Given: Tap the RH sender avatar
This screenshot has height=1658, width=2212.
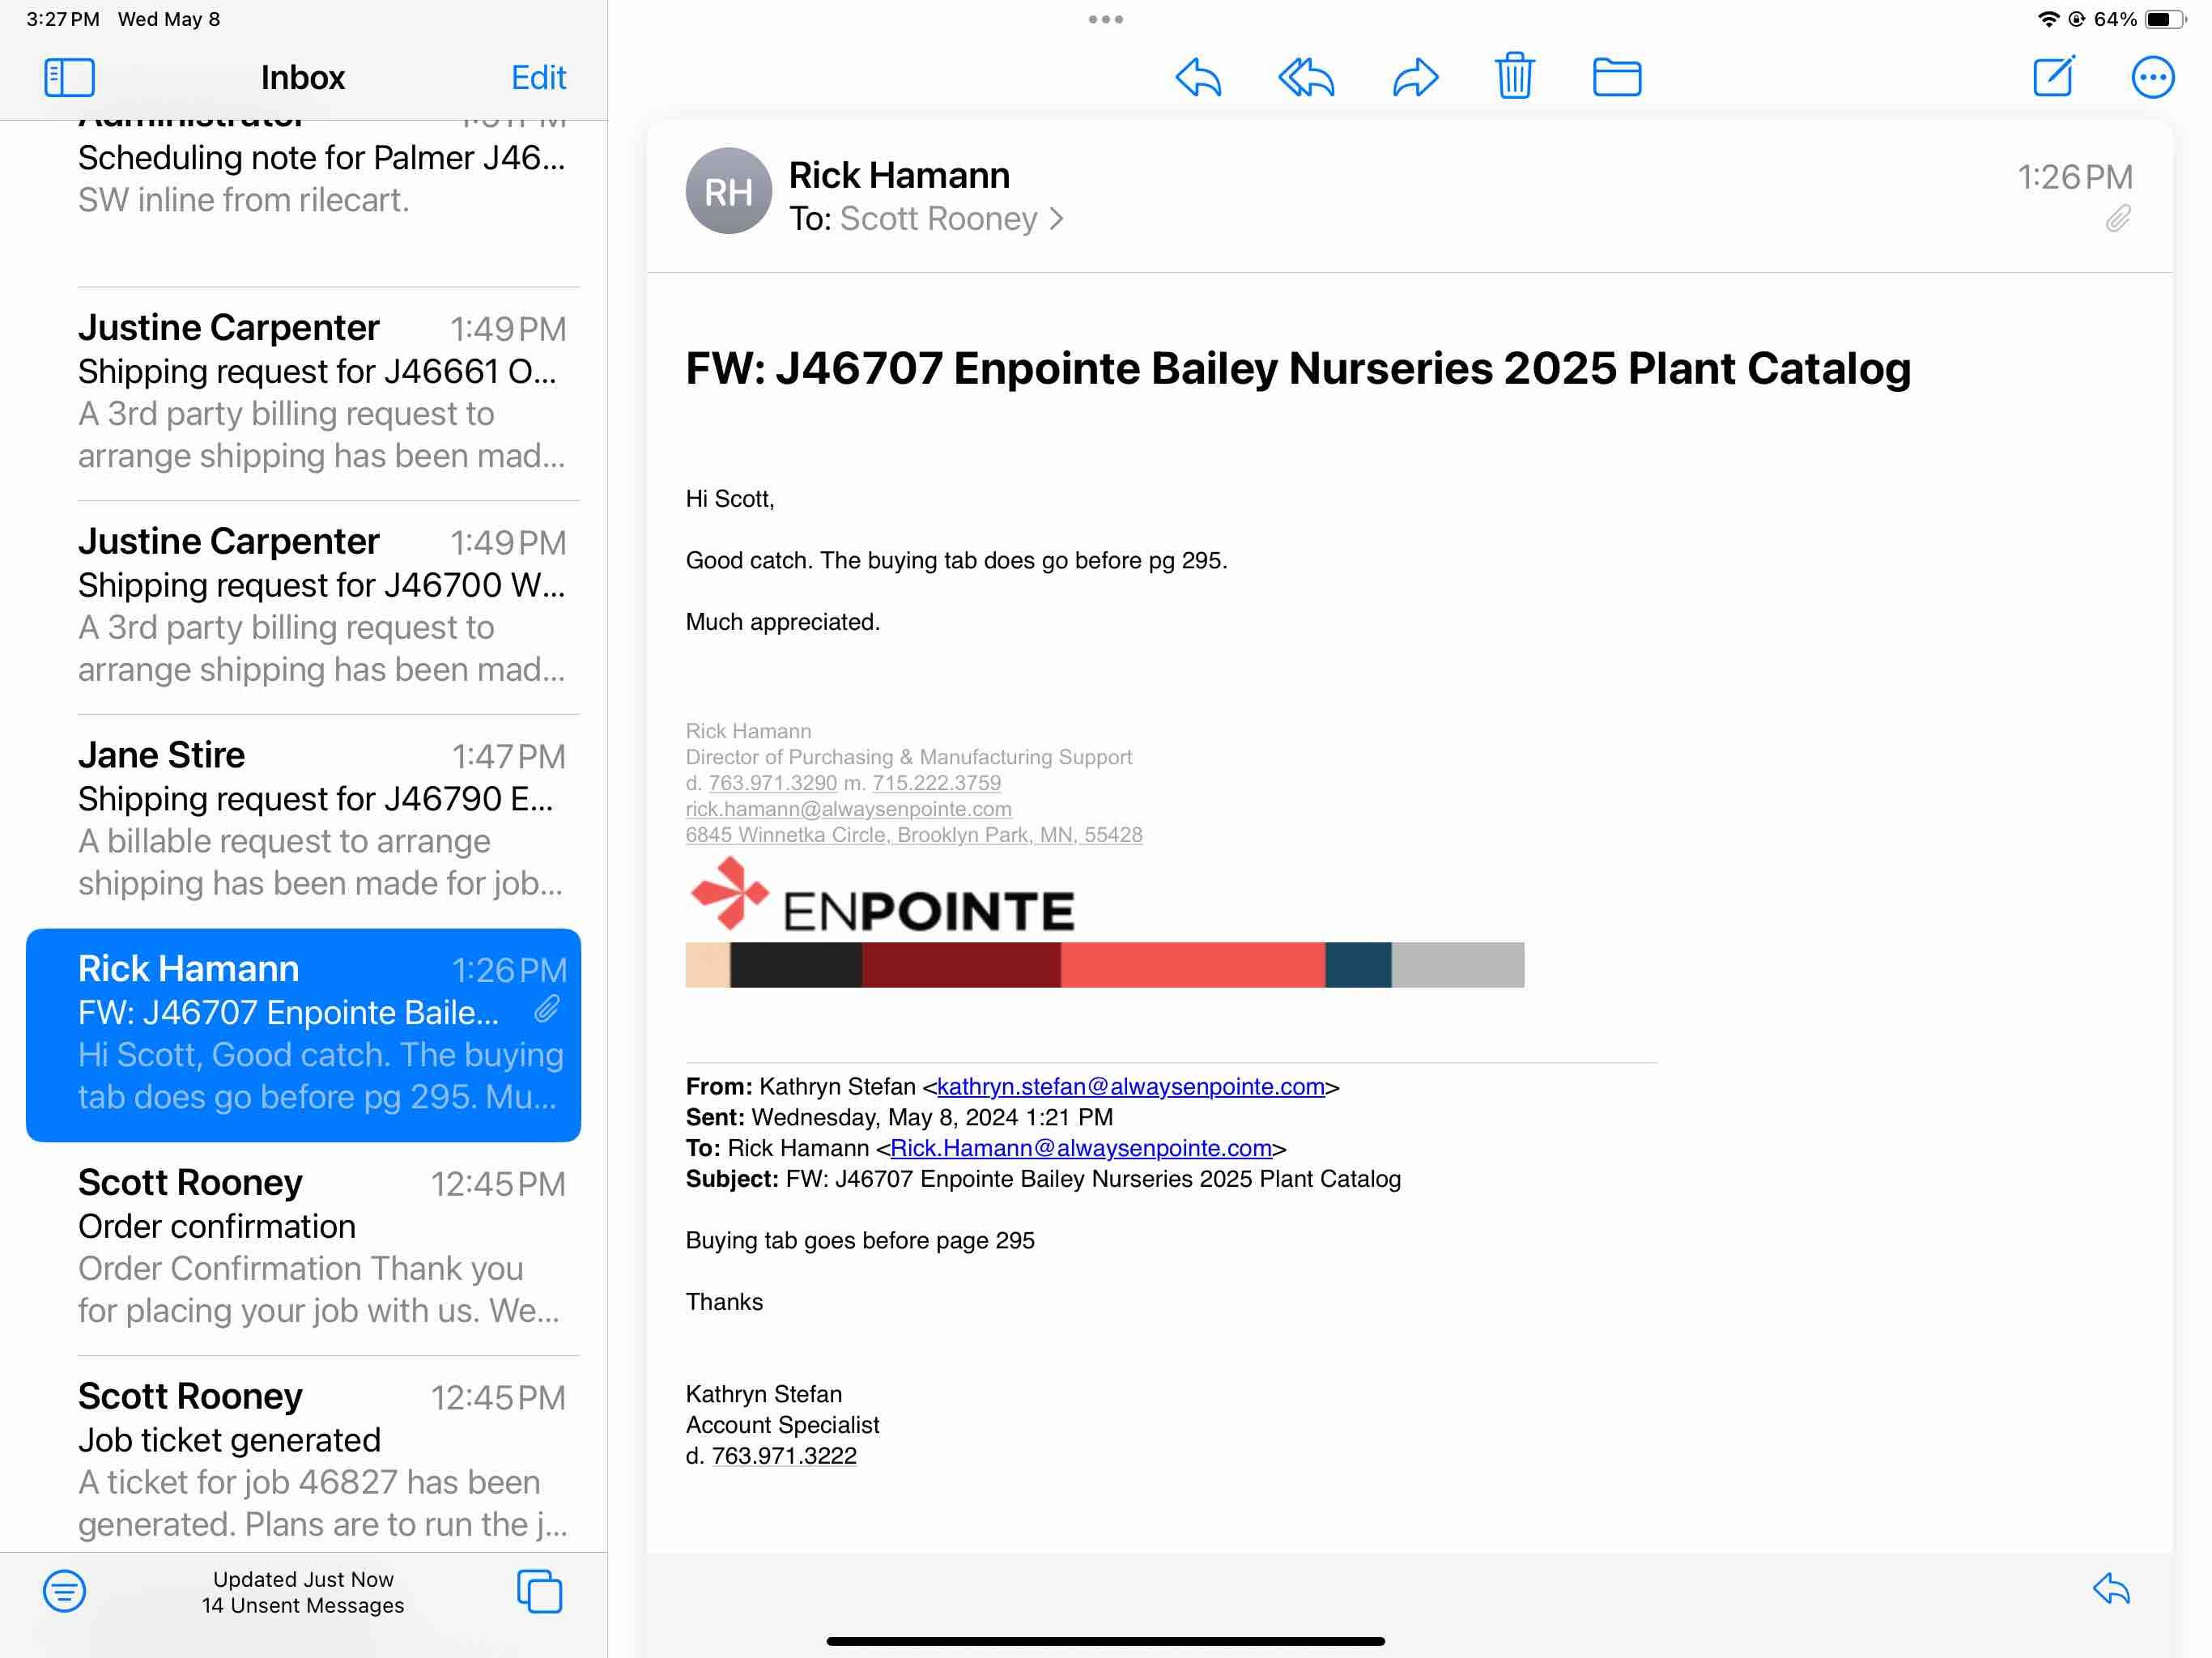Looking at the screenshot, I should 728,191.
